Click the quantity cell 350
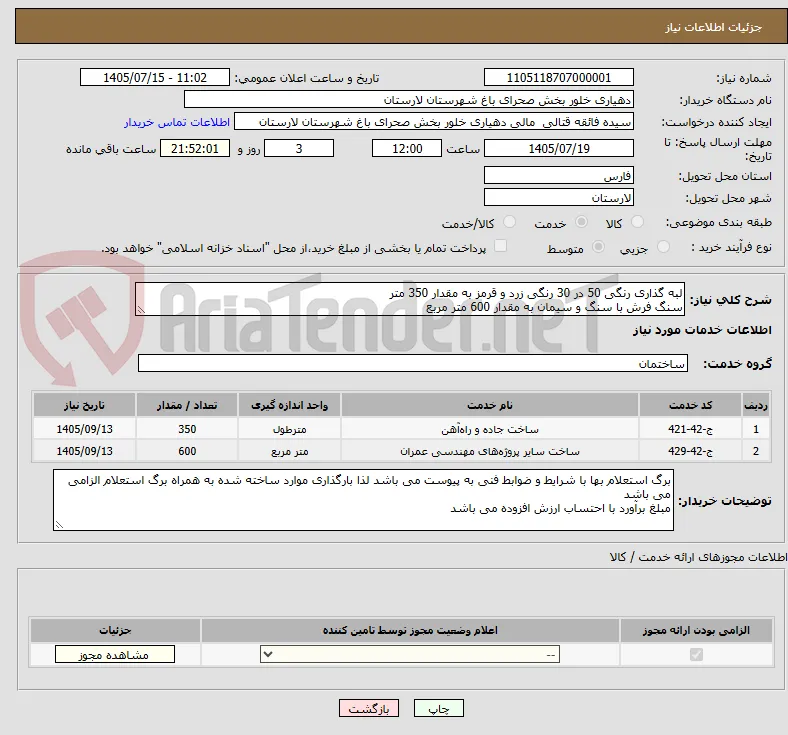788x735 pixels. (187, 429)
